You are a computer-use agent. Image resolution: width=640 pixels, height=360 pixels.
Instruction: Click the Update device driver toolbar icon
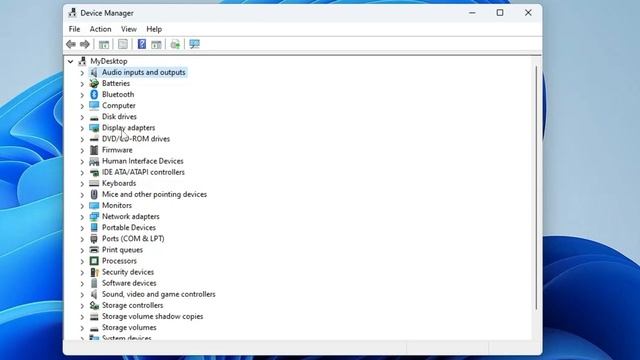tap(175, 44)
